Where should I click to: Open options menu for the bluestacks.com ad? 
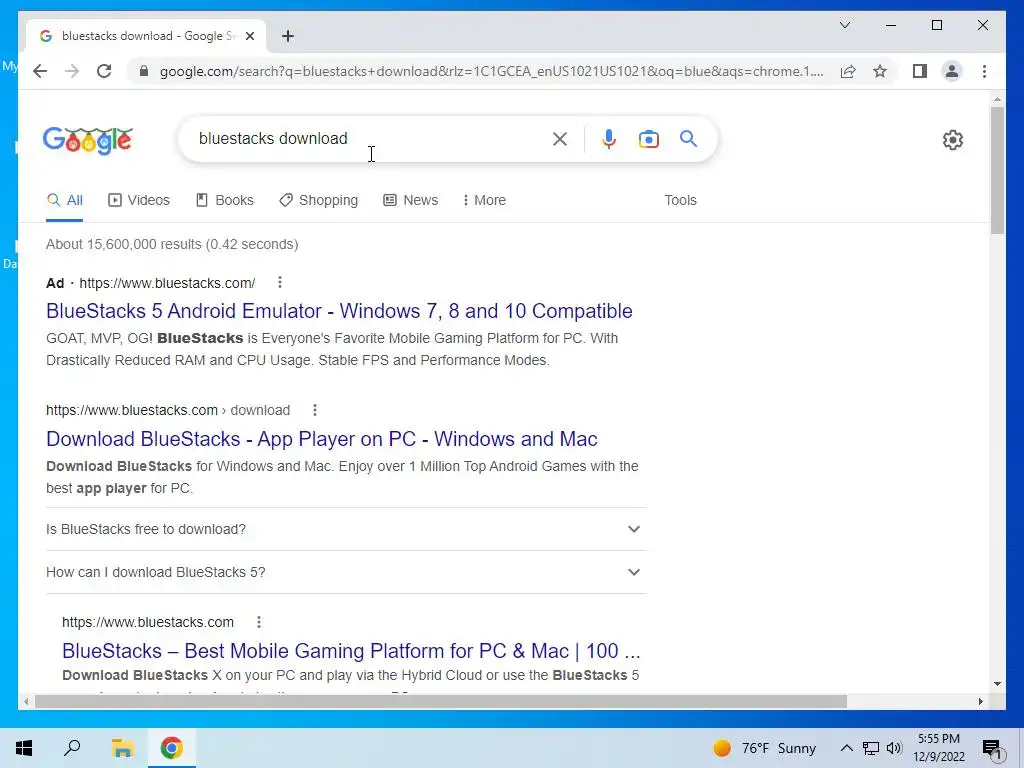click(x=280, y=282)
